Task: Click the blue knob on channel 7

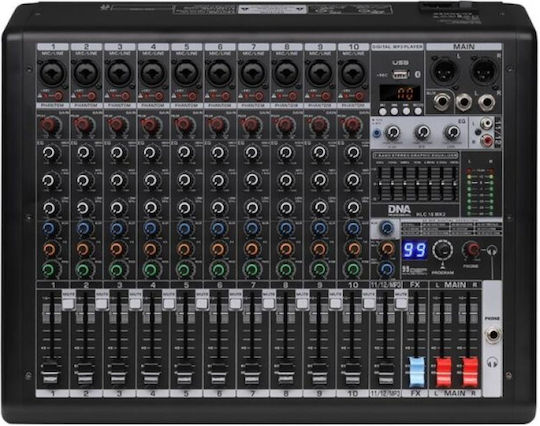Action: tap(252, 228)
